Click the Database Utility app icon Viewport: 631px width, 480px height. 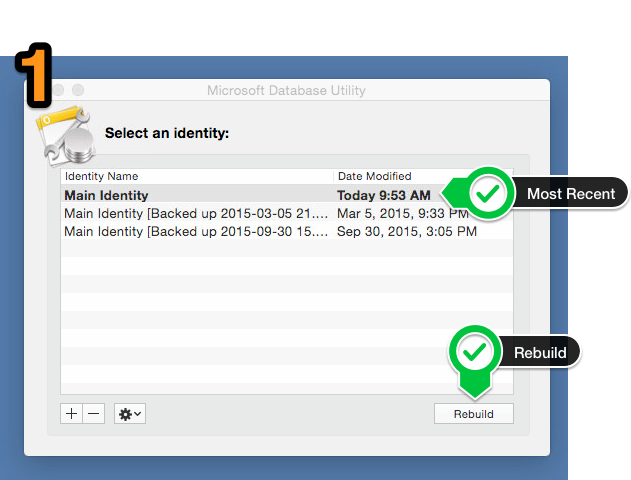click(66, 136)
